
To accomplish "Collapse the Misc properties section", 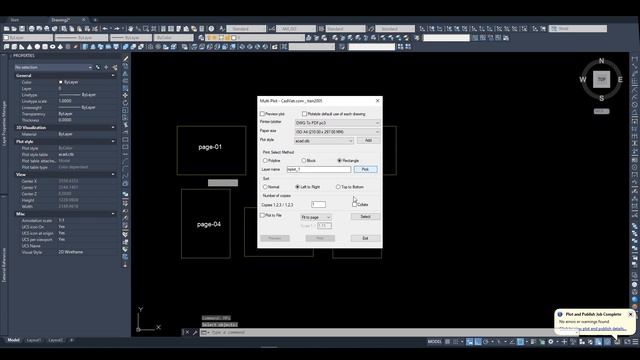I will click(x=113, y=214).
